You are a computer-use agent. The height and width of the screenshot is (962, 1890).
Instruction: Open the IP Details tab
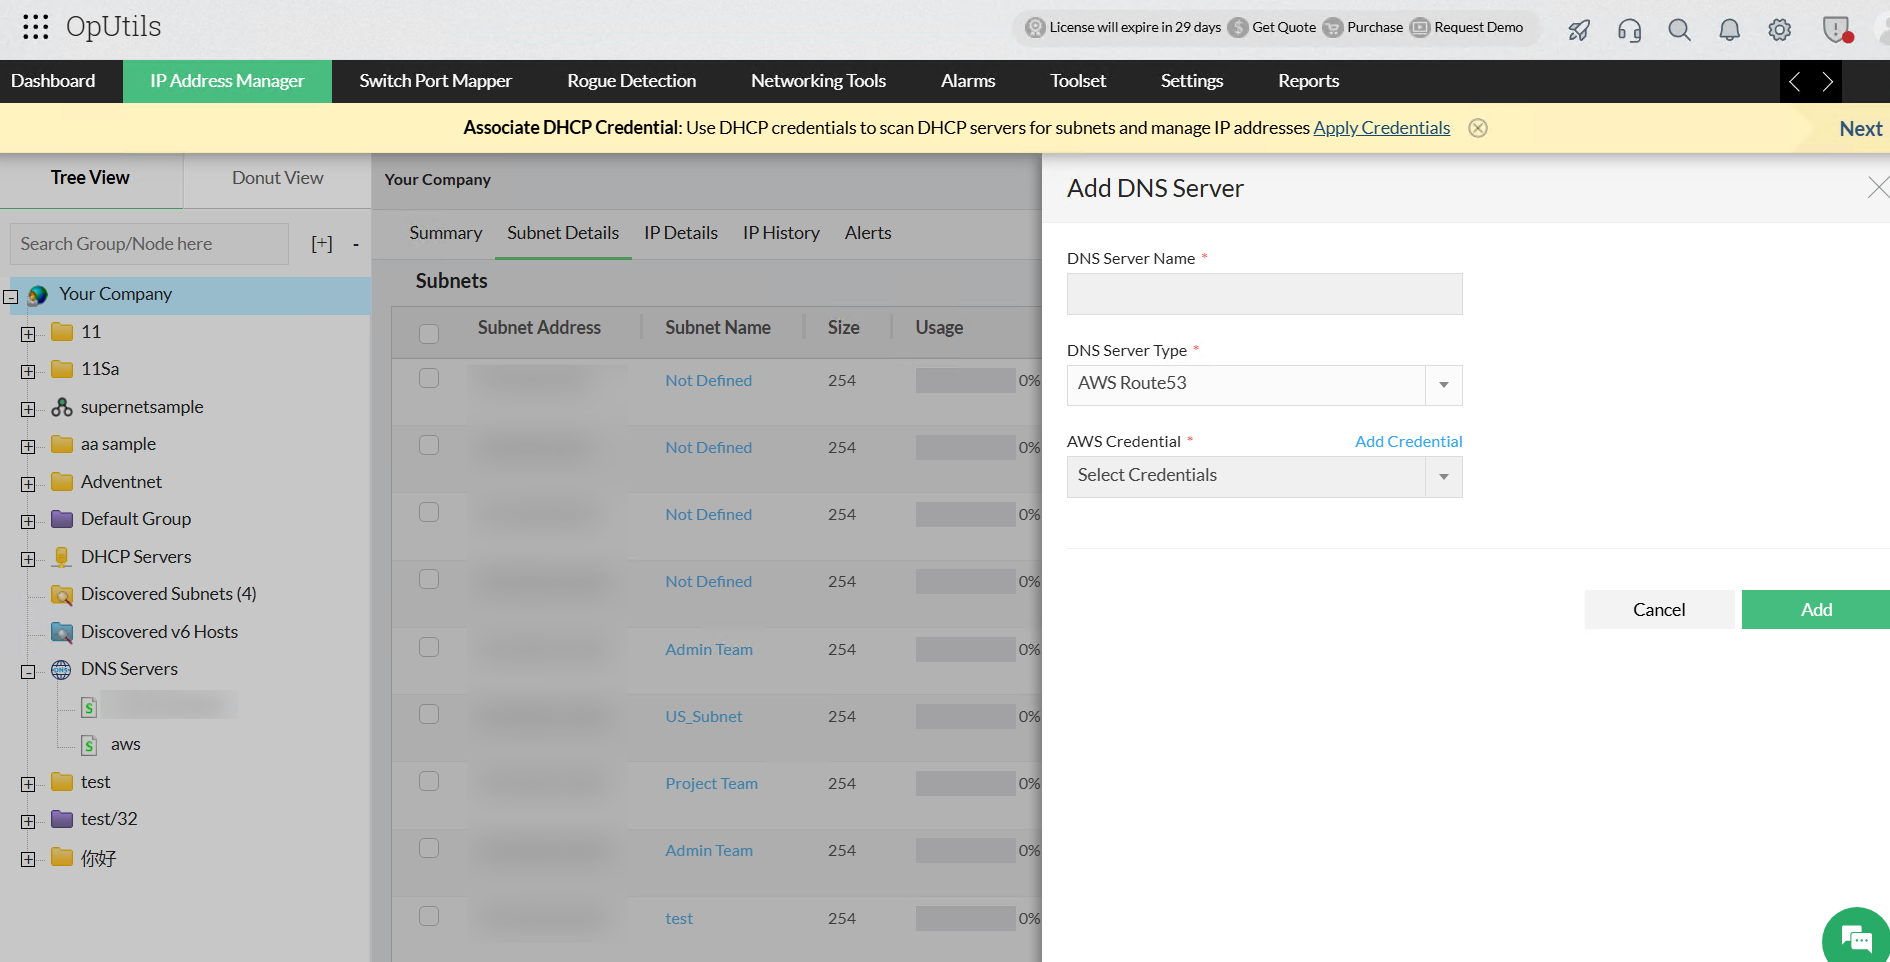point(681,233)
